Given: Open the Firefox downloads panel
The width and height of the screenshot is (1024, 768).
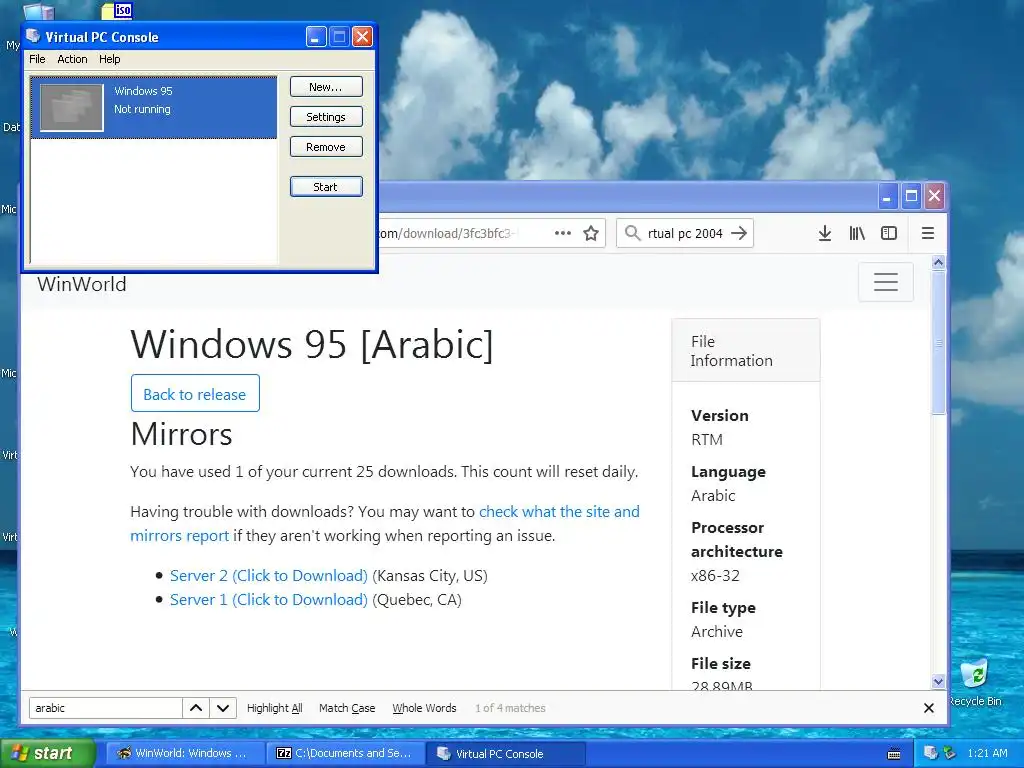Looking at the screenshot, I should (x=825, y=233).
